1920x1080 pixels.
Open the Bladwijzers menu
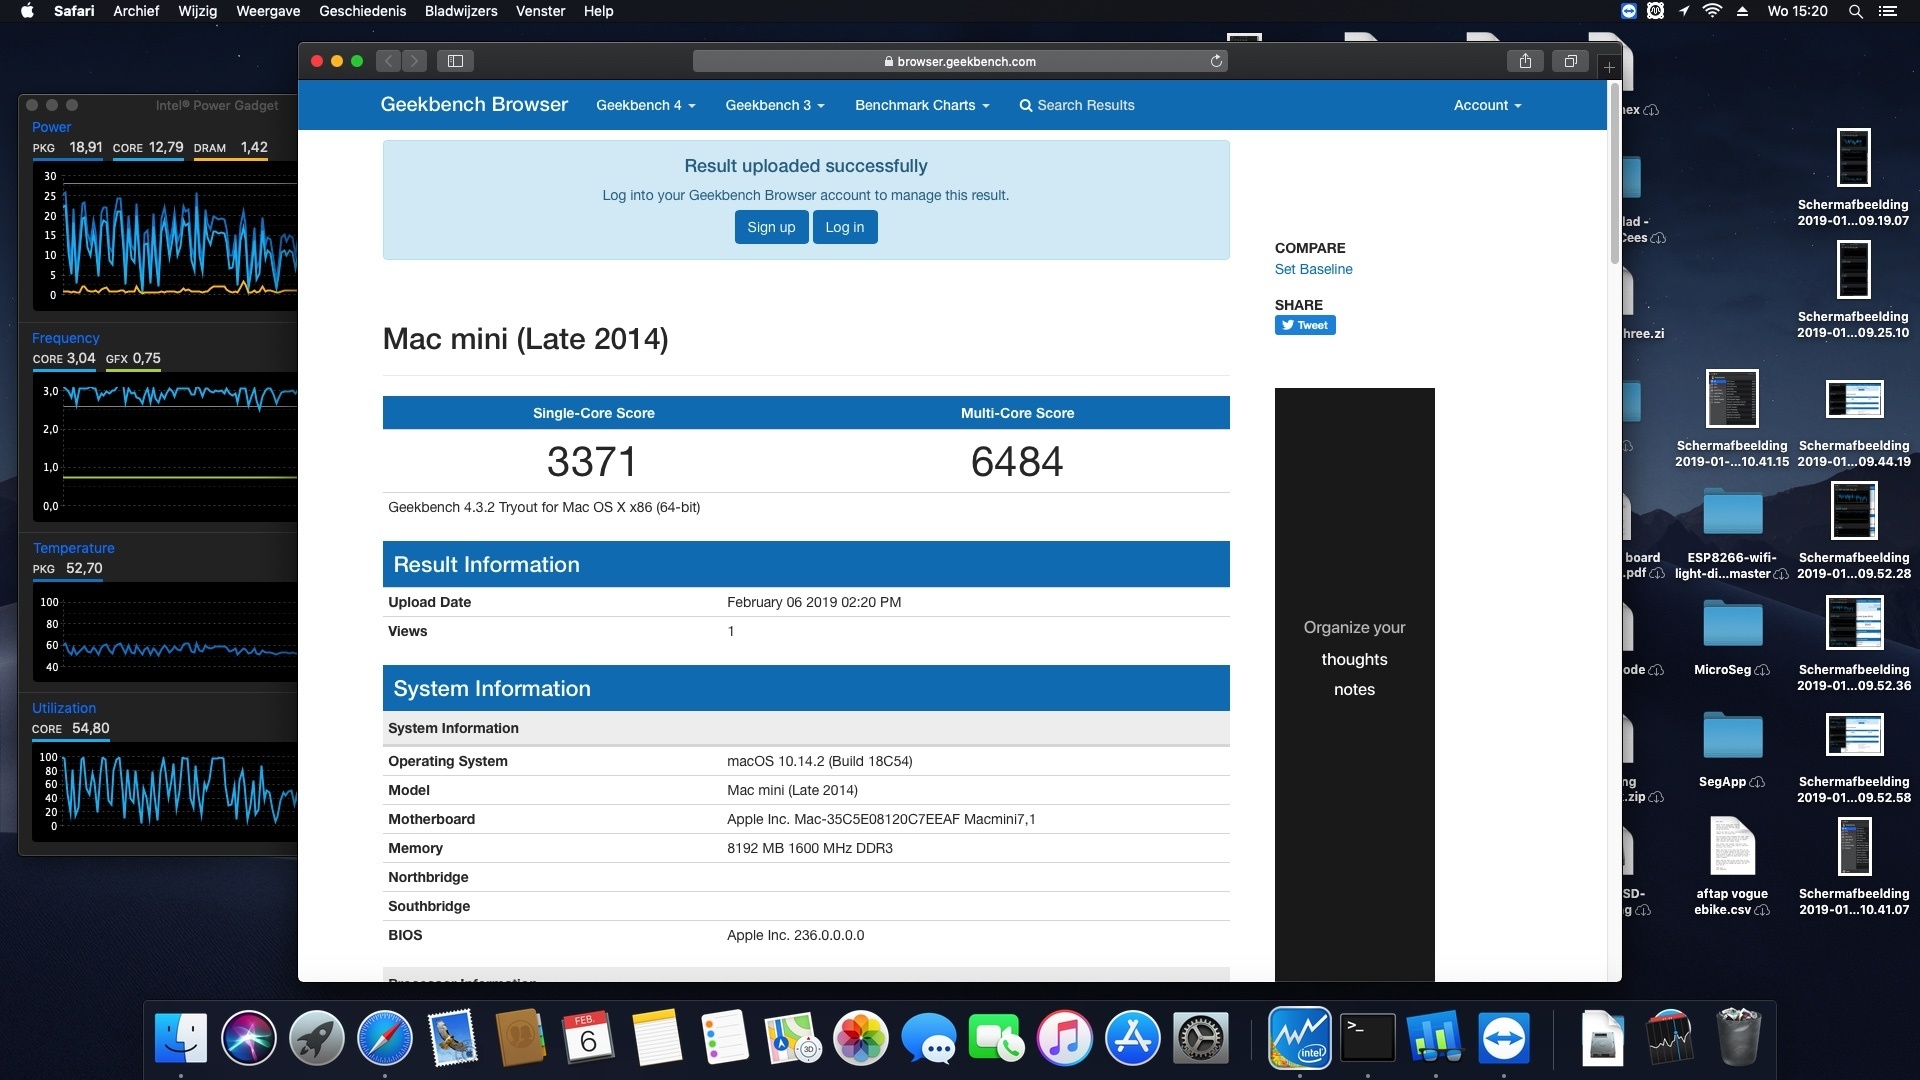point(460,11)
